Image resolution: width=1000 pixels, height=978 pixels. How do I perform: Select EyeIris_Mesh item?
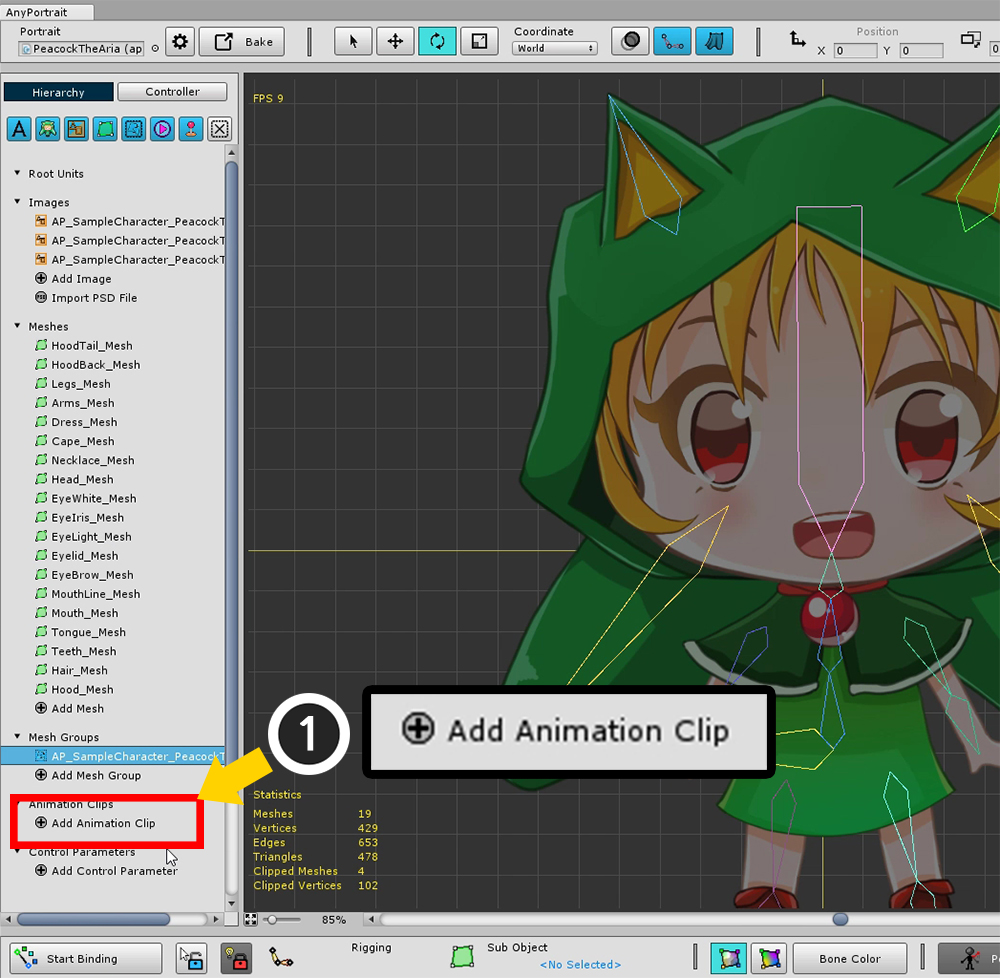coord(79,518)
